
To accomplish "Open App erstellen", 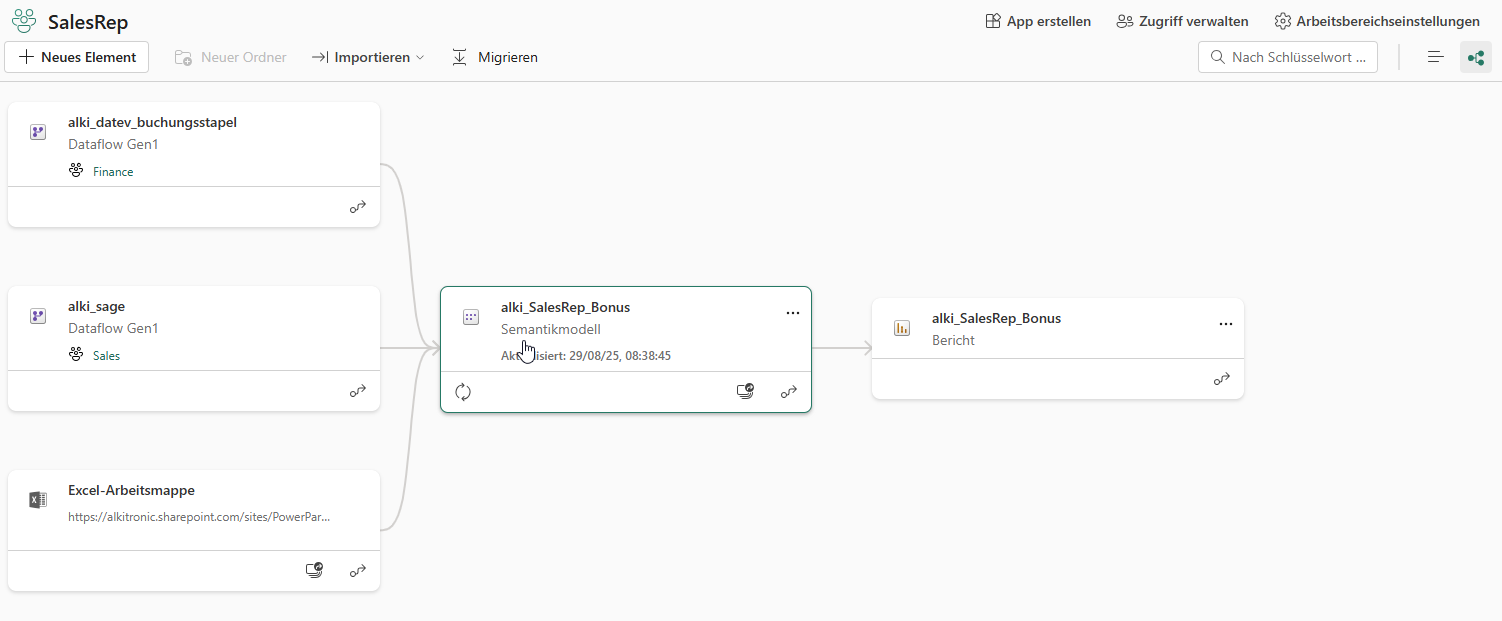I will (x=1038, y=21).
